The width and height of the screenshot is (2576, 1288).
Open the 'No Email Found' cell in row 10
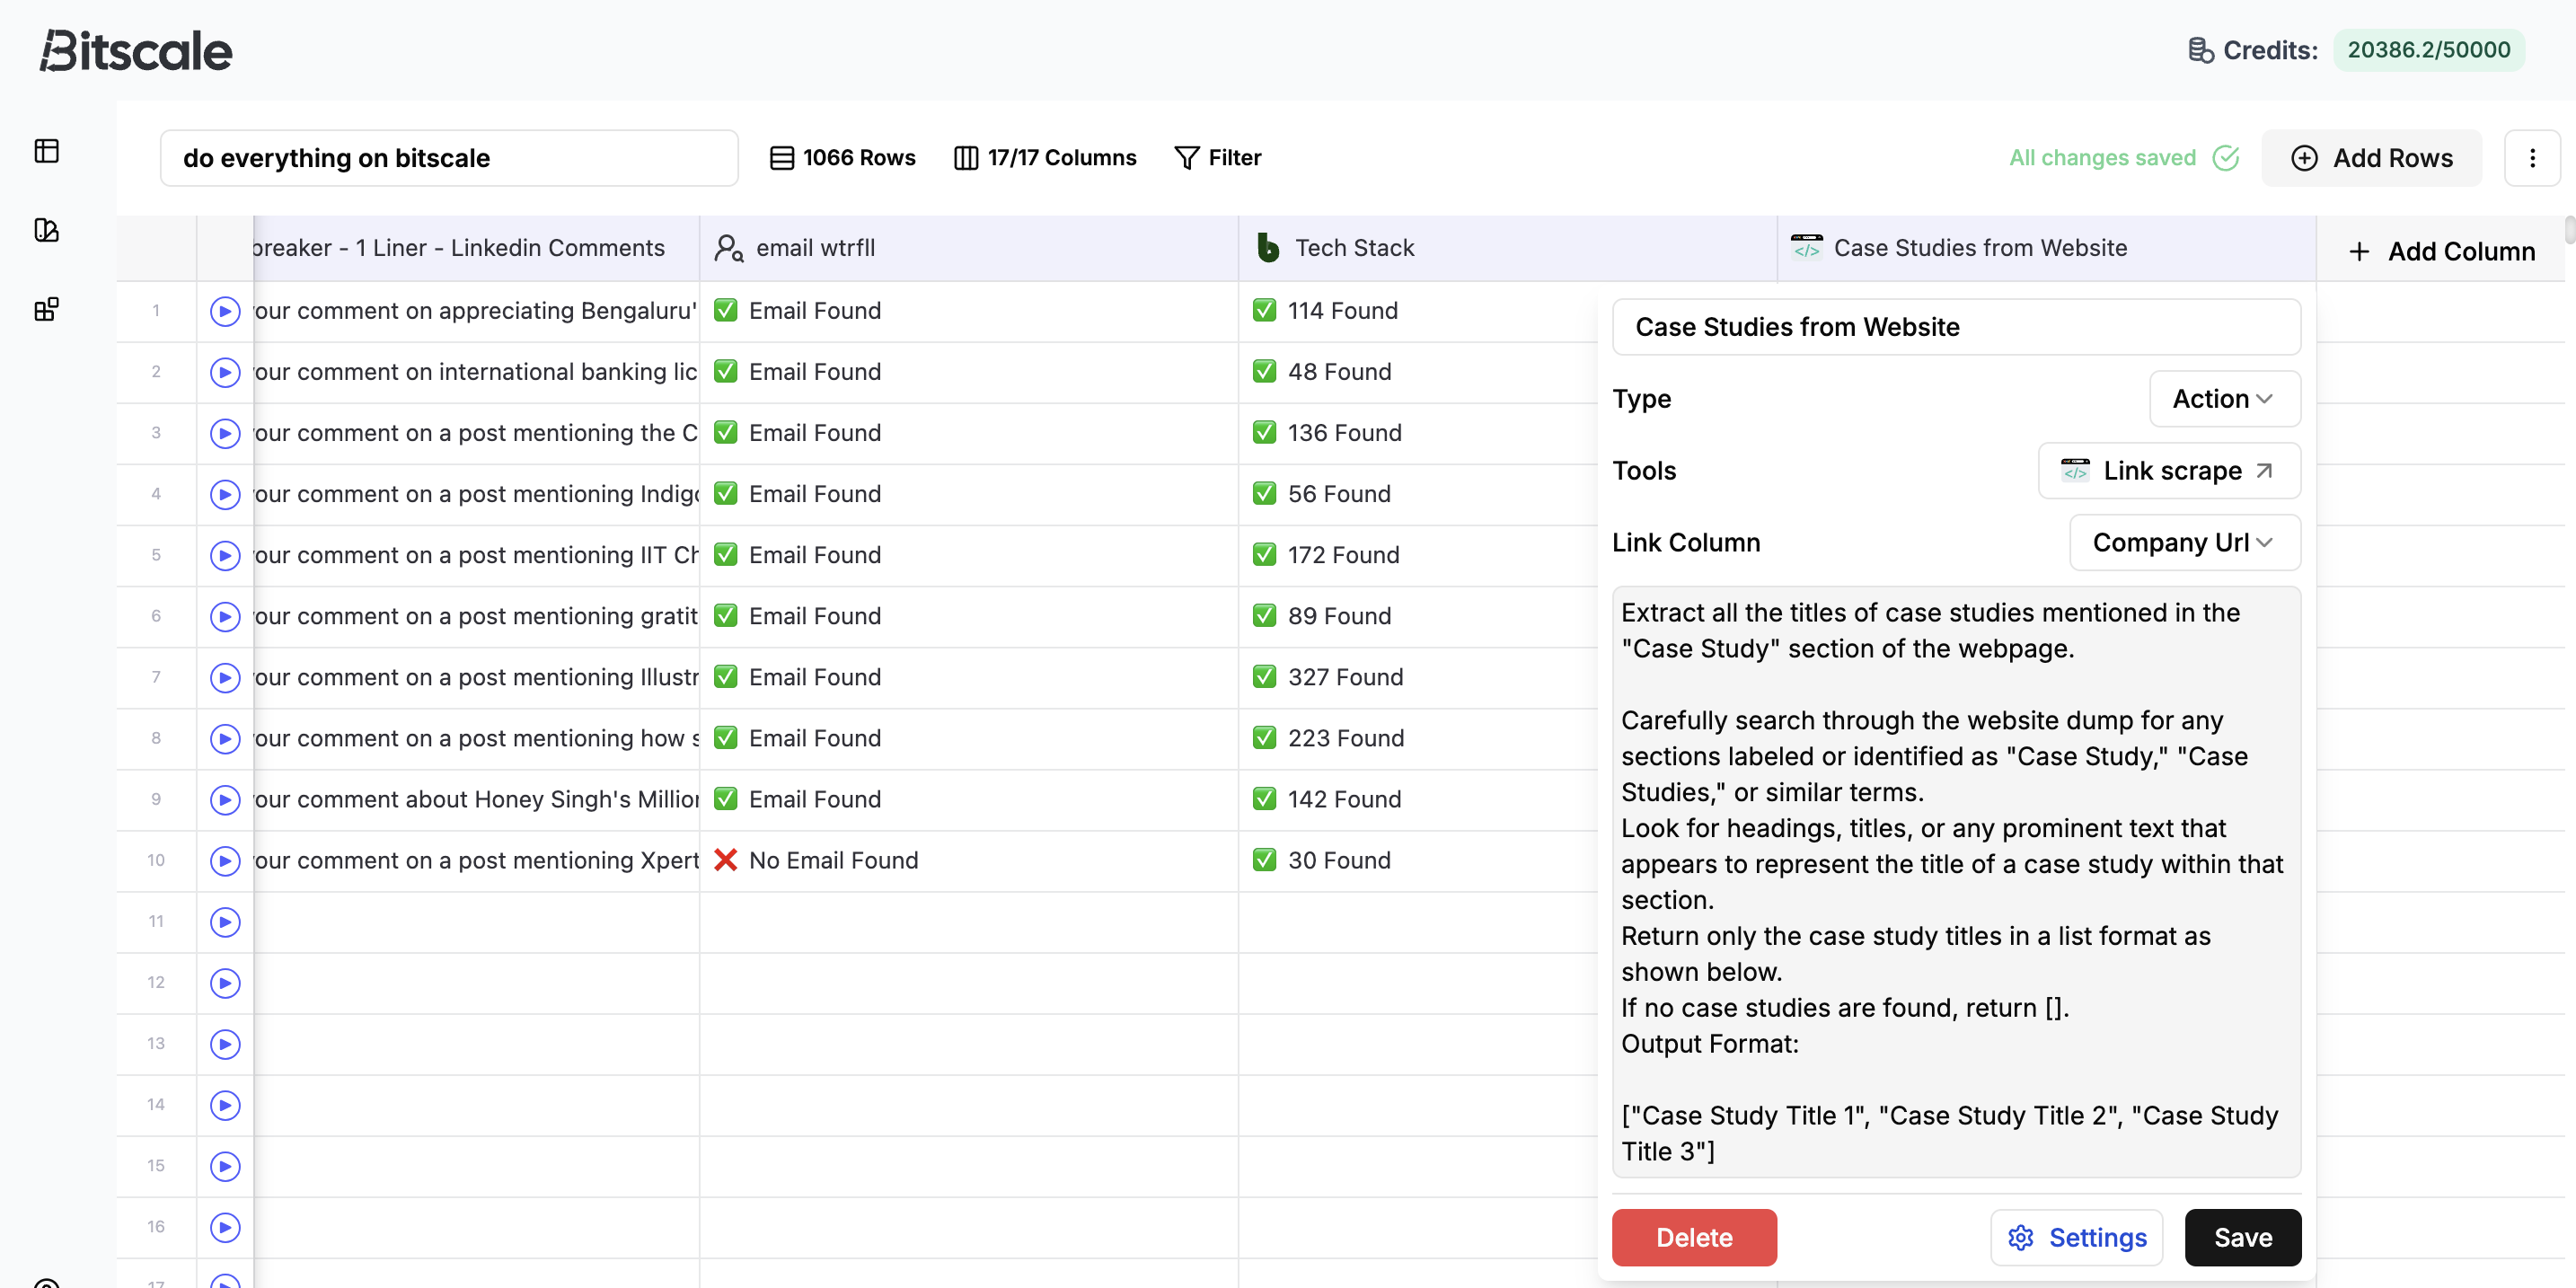pos(969,861)
